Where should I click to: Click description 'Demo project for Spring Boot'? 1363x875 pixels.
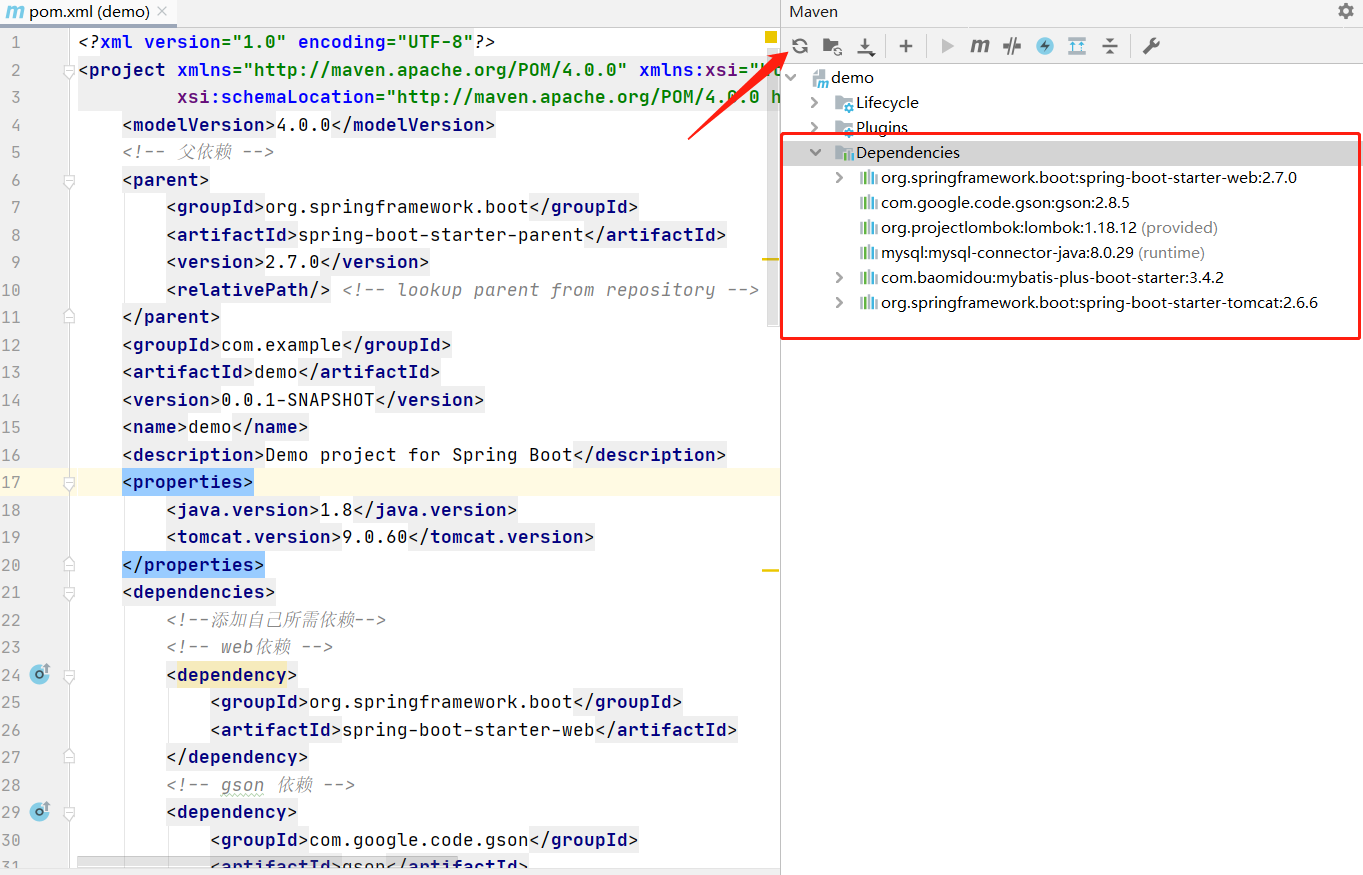click(x=419, y=455)
